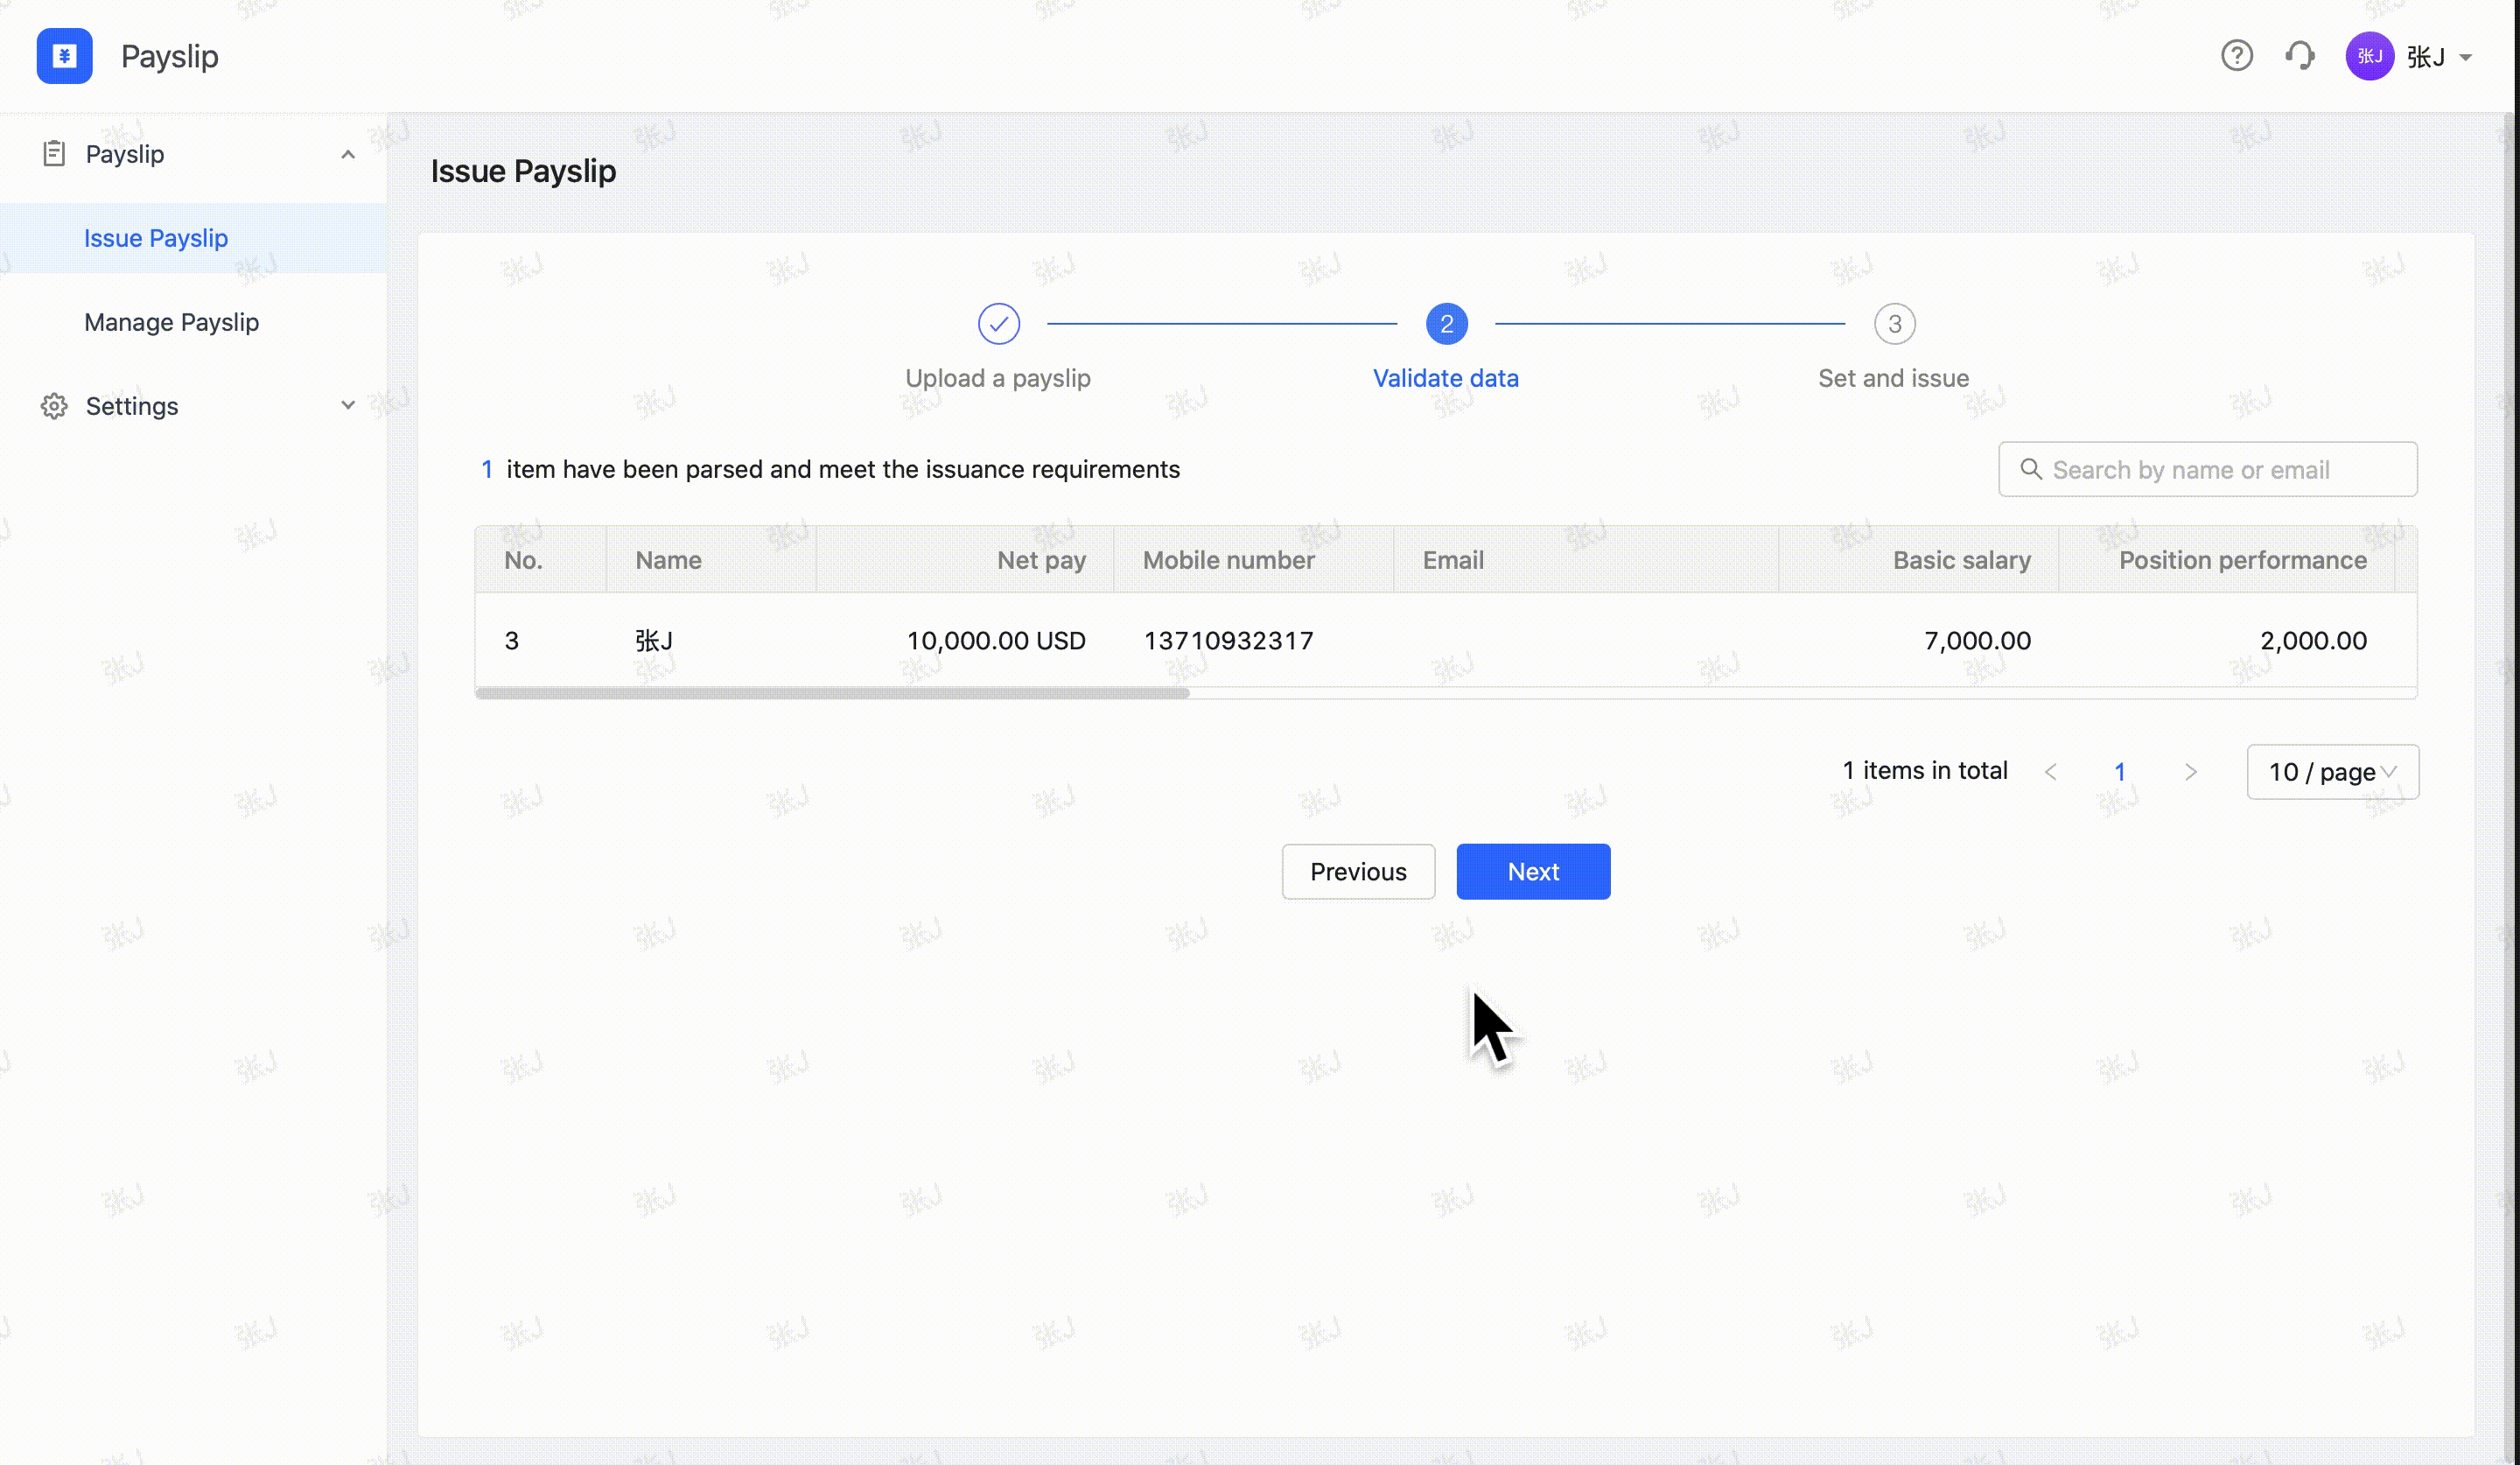Switch to Manage Payslip
Image resolution: width=2520 pixels, height=1465 pixels.
(x=172, y=322)
